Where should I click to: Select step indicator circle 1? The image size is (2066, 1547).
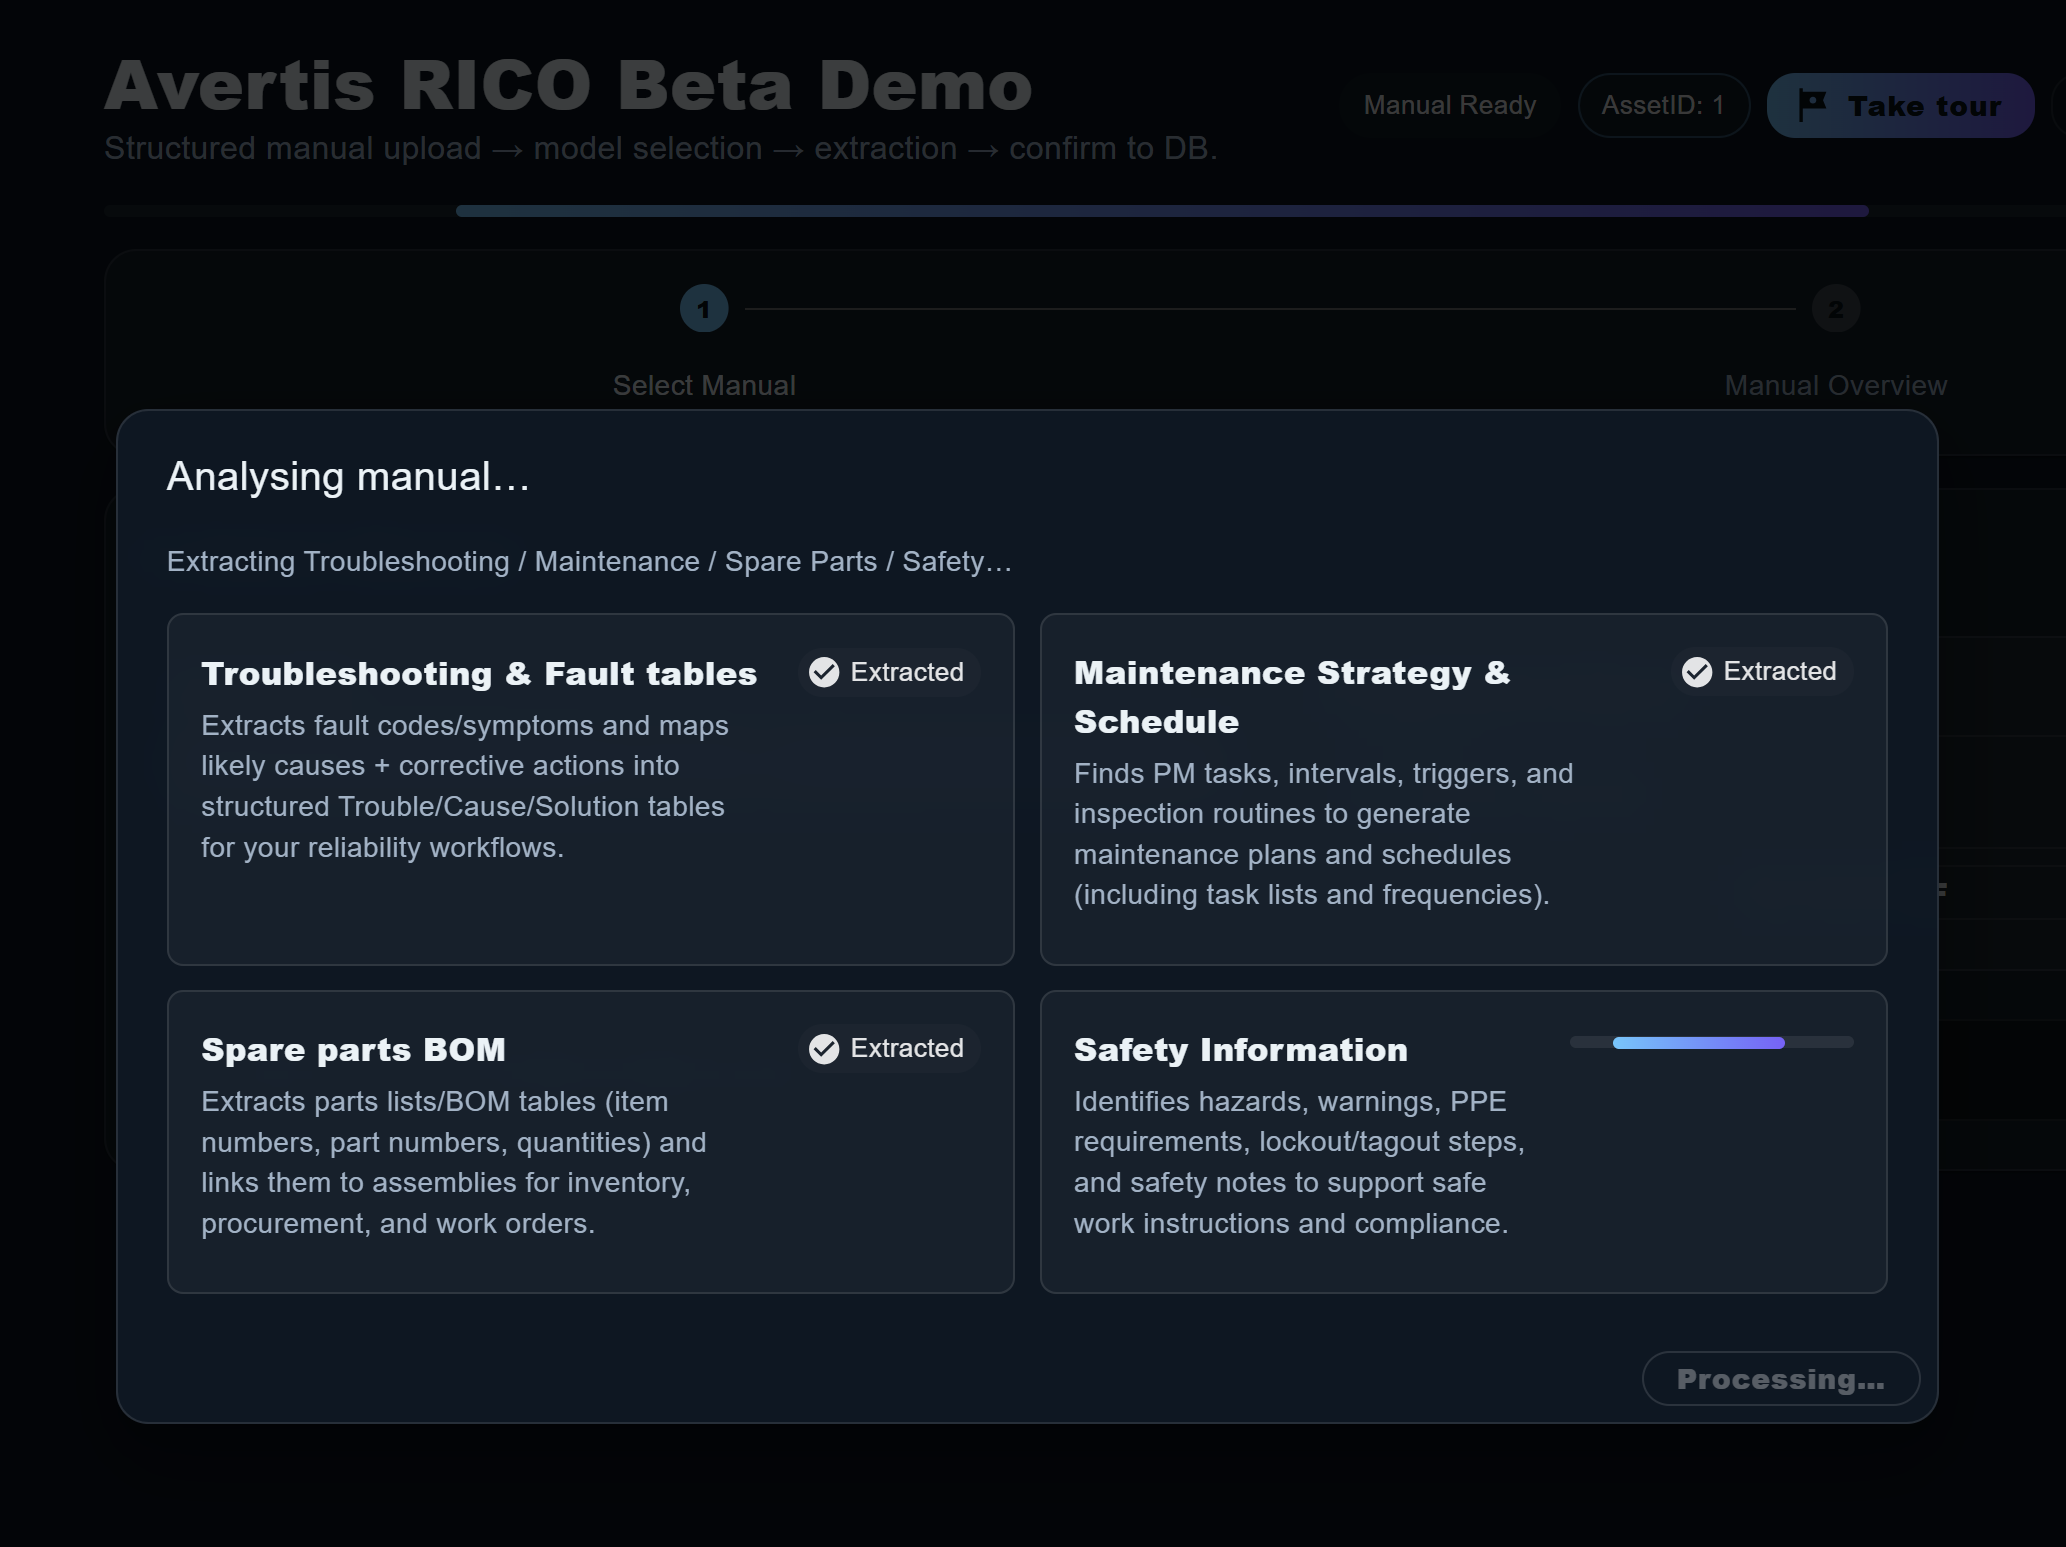tap(704, 309)
